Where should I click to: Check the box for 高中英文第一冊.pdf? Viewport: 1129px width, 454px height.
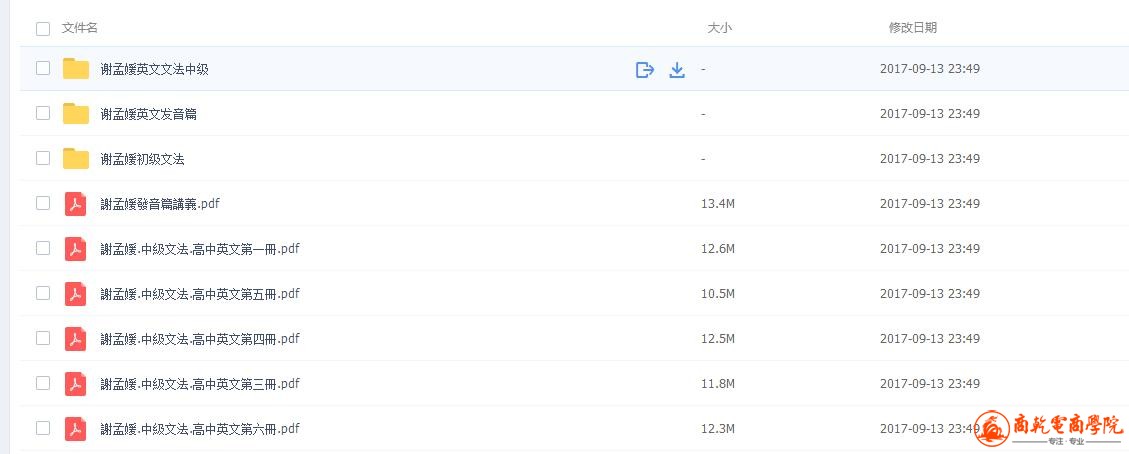[43, 248]
